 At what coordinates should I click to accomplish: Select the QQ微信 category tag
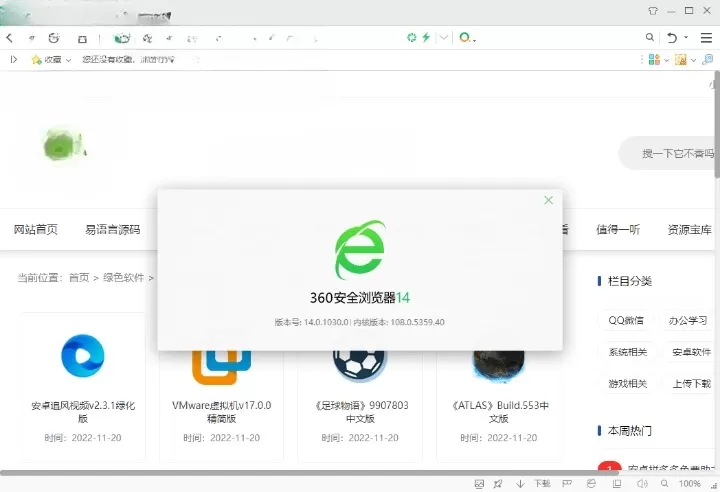[626, 320]
